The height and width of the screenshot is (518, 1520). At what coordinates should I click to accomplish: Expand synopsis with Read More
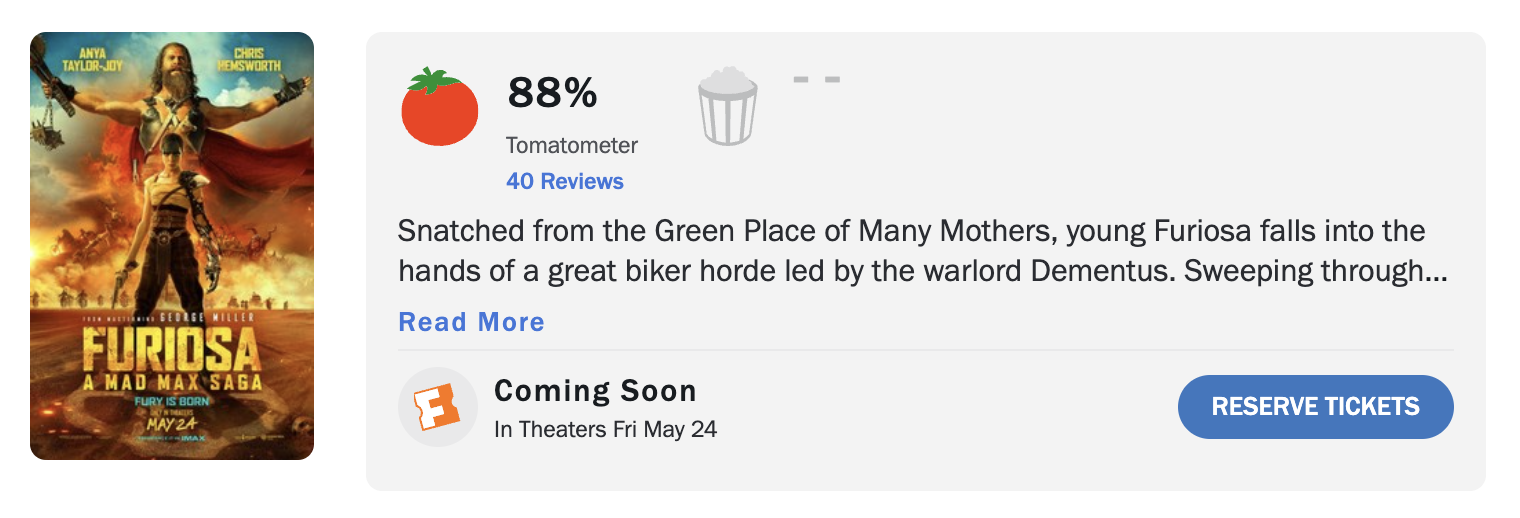coord(471,322)
